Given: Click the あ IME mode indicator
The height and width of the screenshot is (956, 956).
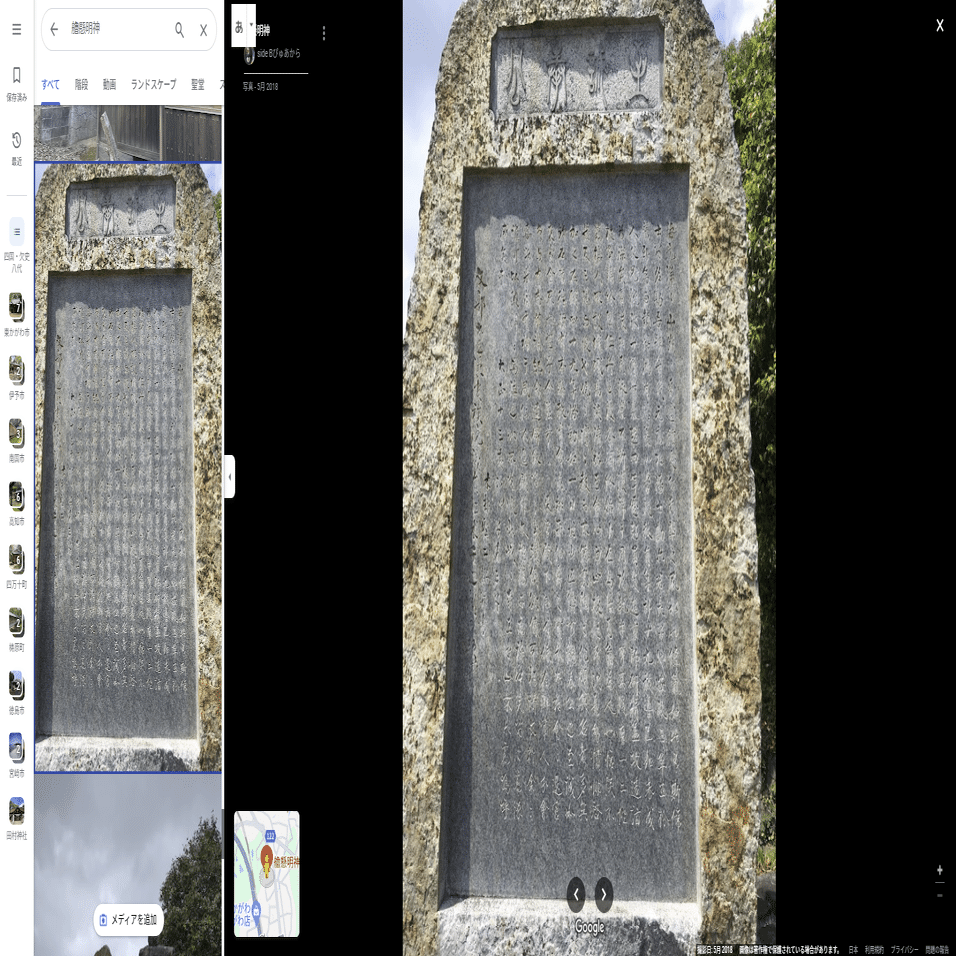Looking at the screenshot, I should [x=239, y=26].
